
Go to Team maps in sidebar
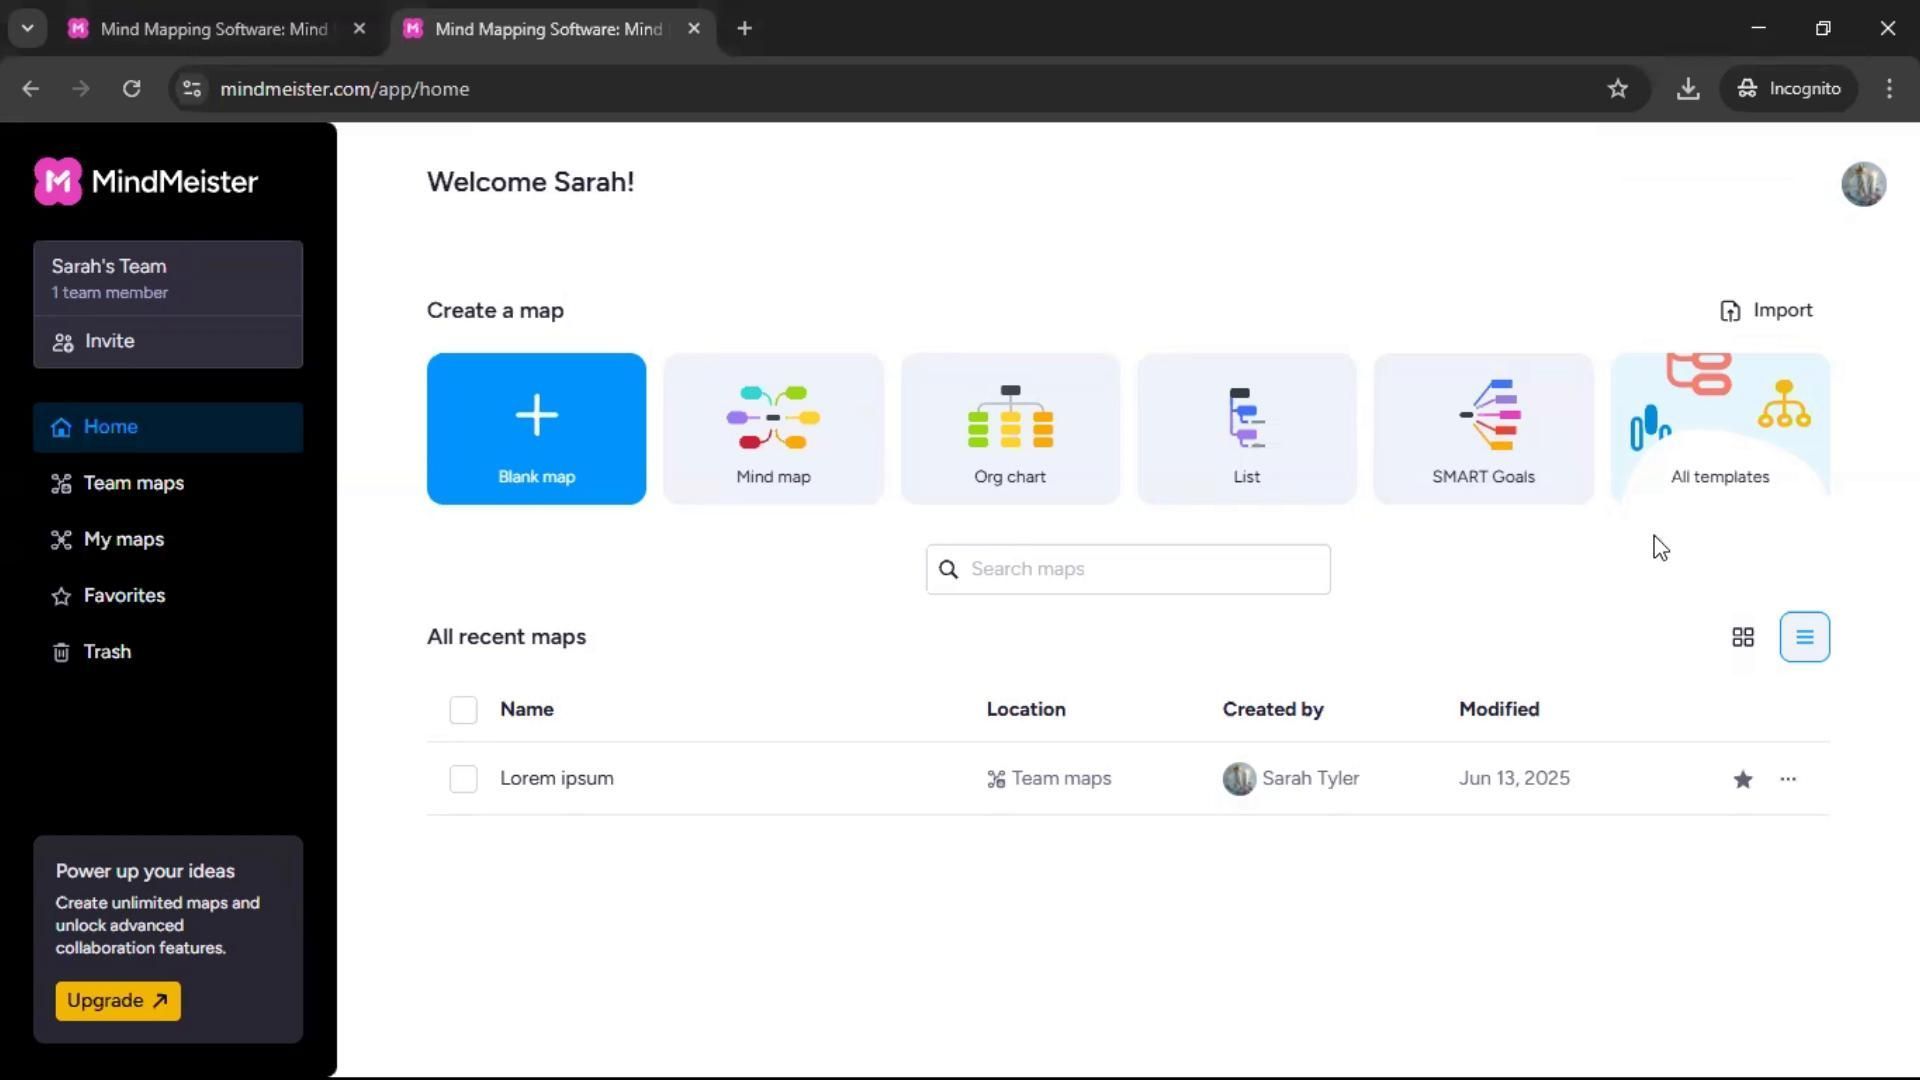(x=133, y=483)
